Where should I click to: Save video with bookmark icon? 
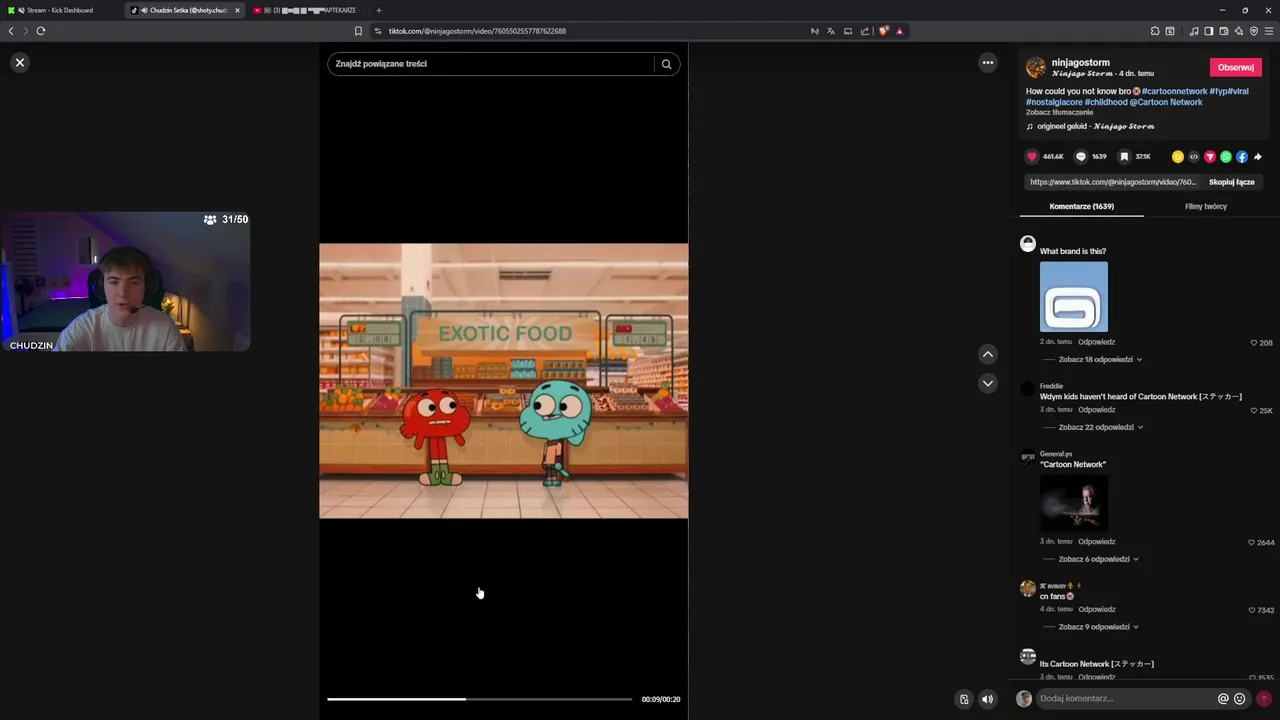point(1124,157)
